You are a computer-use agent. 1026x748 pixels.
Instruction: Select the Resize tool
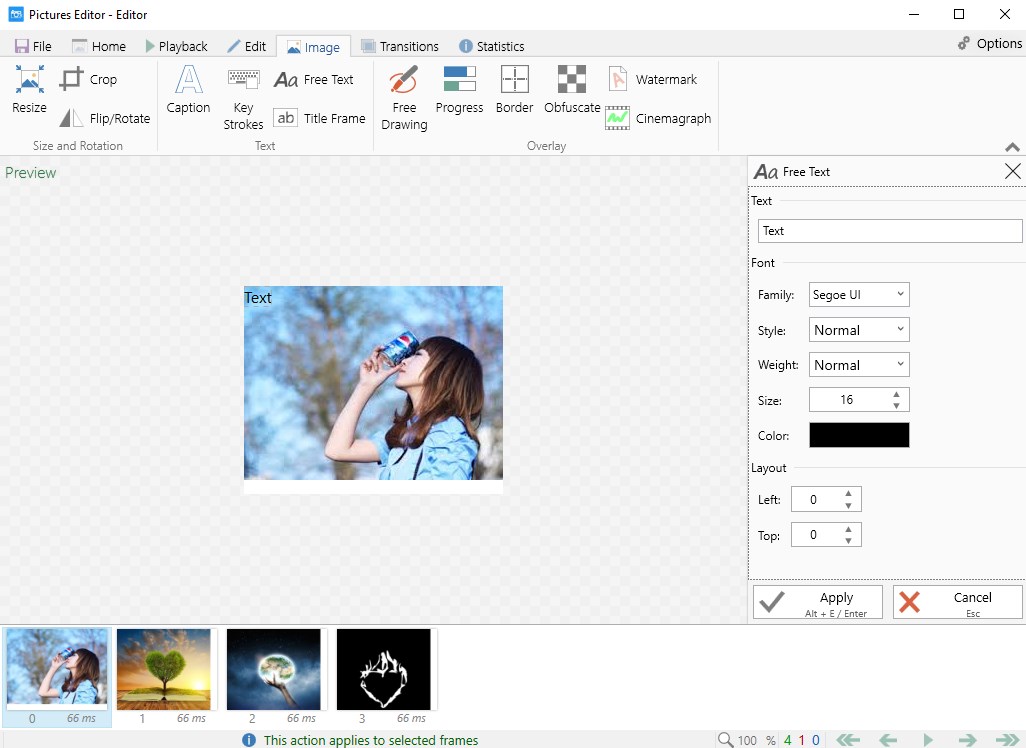point(29,90)
